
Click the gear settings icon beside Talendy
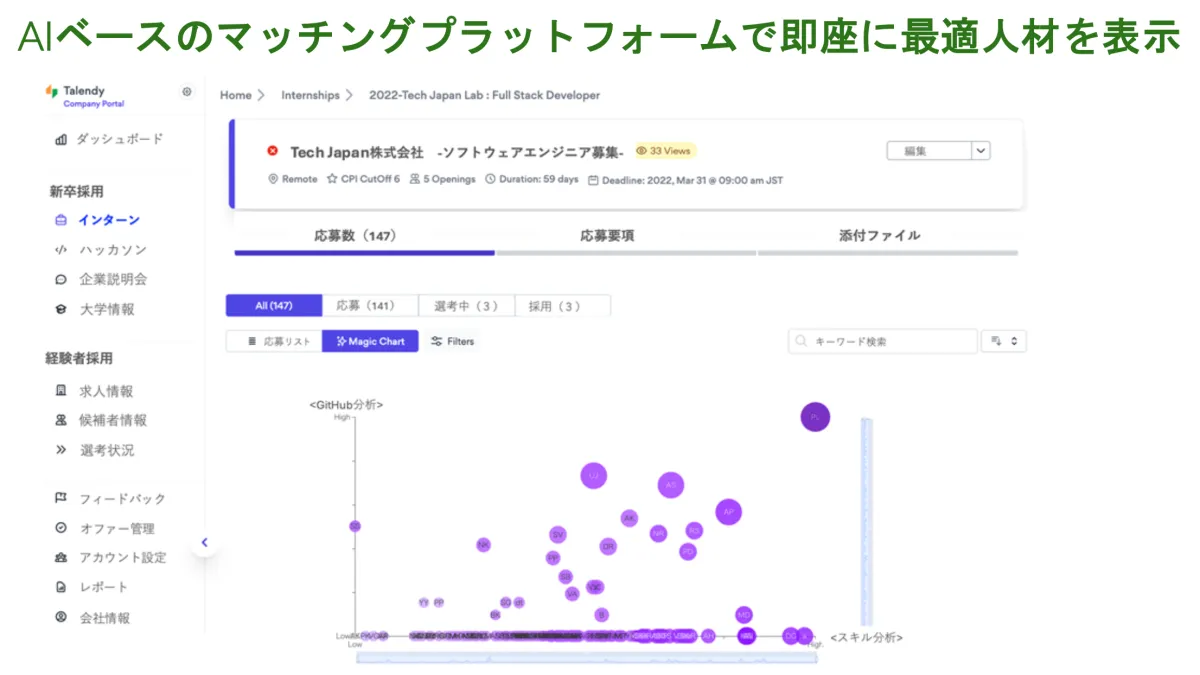pyautogui.click(x=187, y=92)
